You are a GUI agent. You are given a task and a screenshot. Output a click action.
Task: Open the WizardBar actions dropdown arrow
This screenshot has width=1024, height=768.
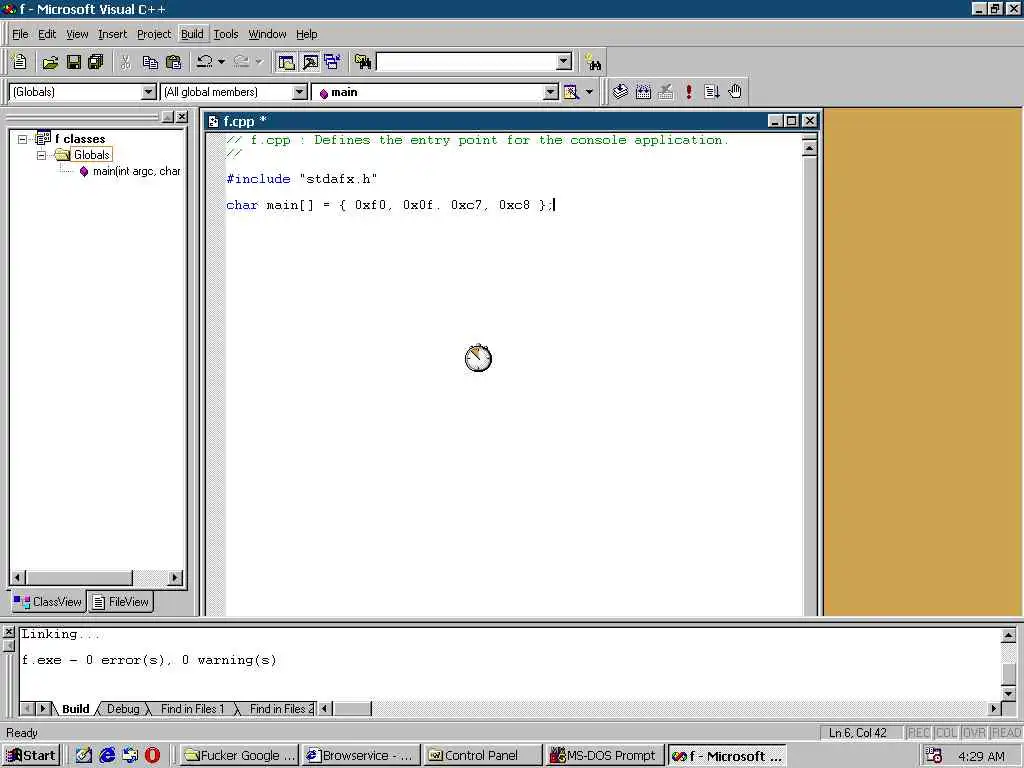(x=589, y=92)
